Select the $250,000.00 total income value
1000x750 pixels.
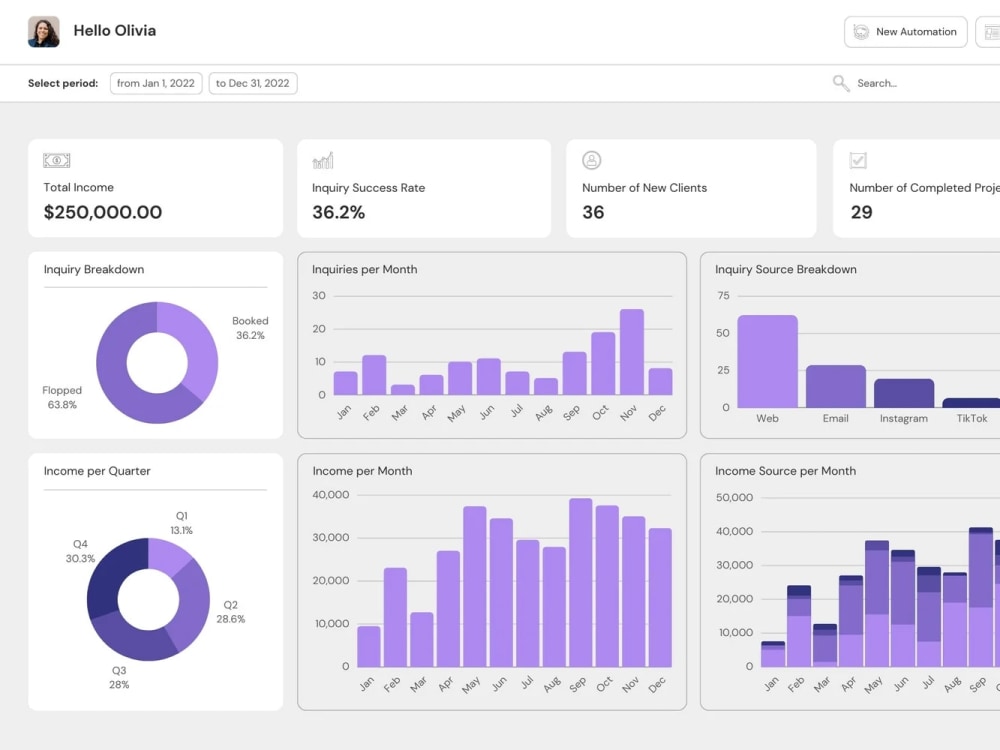click(x=103, y=212)
